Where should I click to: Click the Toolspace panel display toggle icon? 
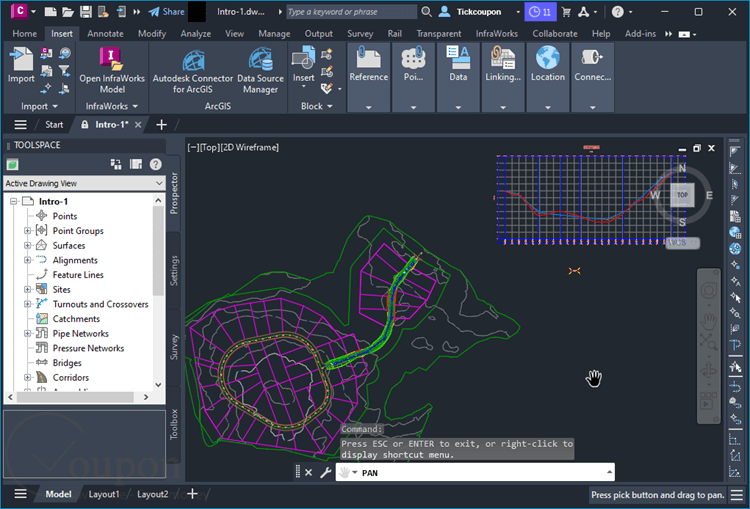[x=136, y=165]
